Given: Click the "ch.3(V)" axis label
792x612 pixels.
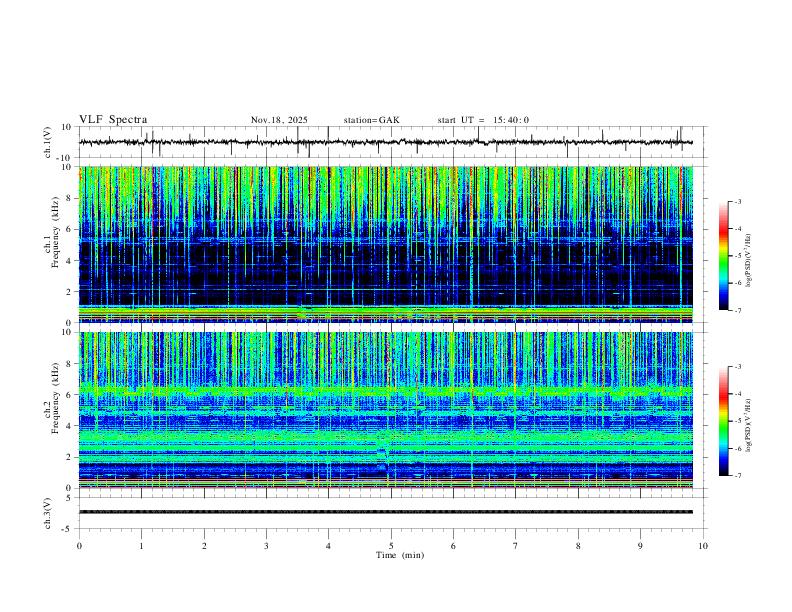Looking at the screenshot, I should 47,513.
